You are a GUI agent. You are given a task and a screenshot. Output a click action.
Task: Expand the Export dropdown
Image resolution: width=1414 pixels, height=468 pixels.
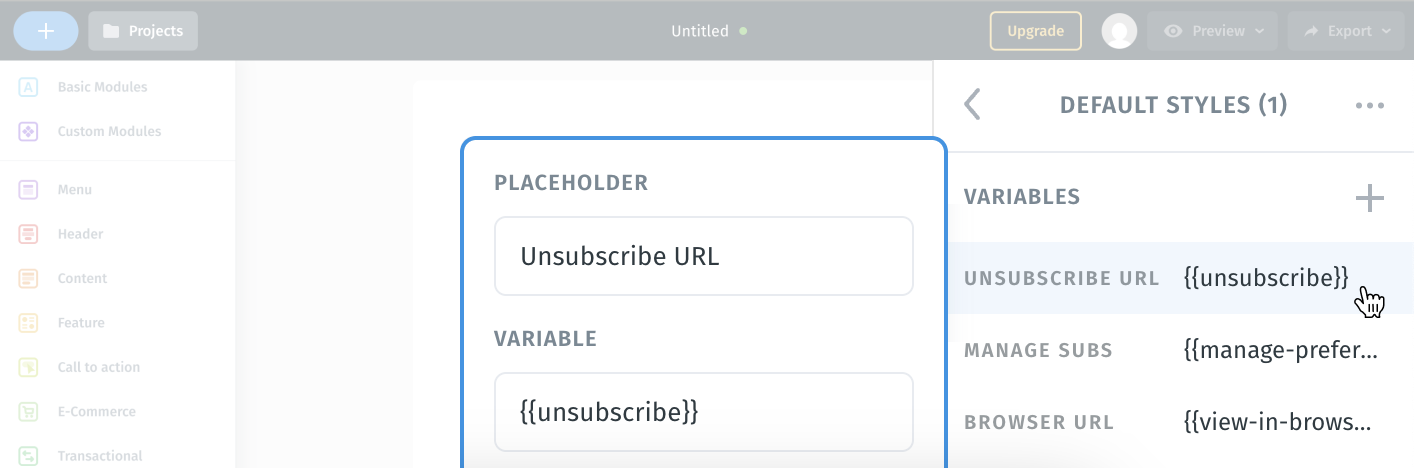1346,31
